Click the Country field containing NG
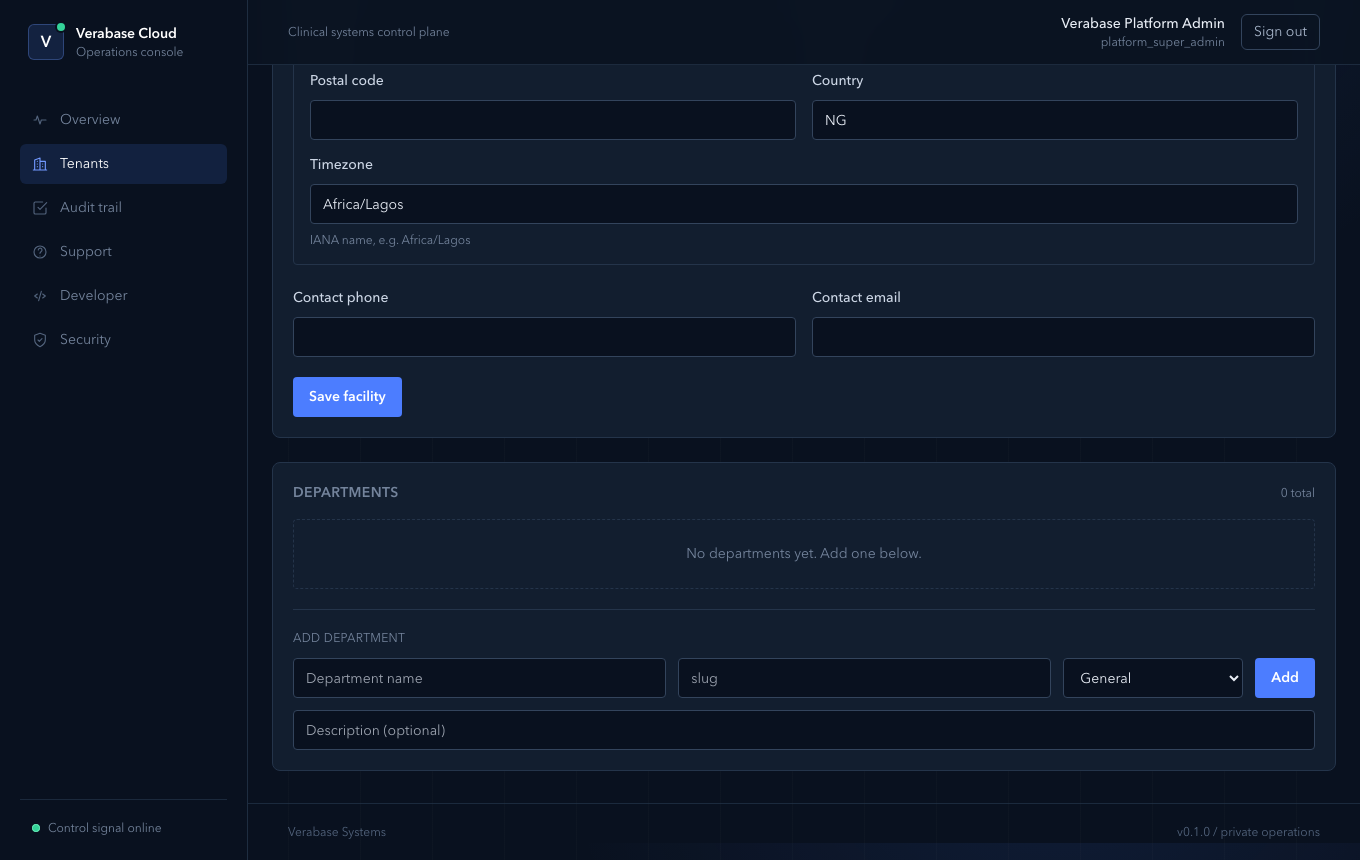The width and height of the screenshot is (1360, 860). click(x=1055, y=120)
